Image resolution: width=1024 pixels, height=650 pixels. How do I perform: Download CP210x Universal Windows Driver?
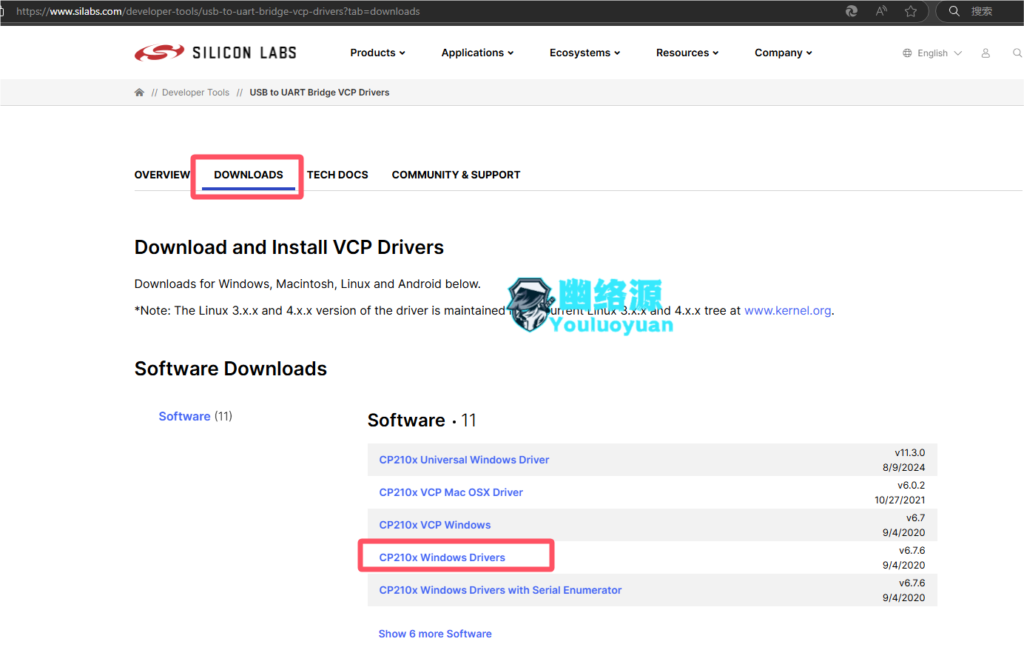coord(464,459)
